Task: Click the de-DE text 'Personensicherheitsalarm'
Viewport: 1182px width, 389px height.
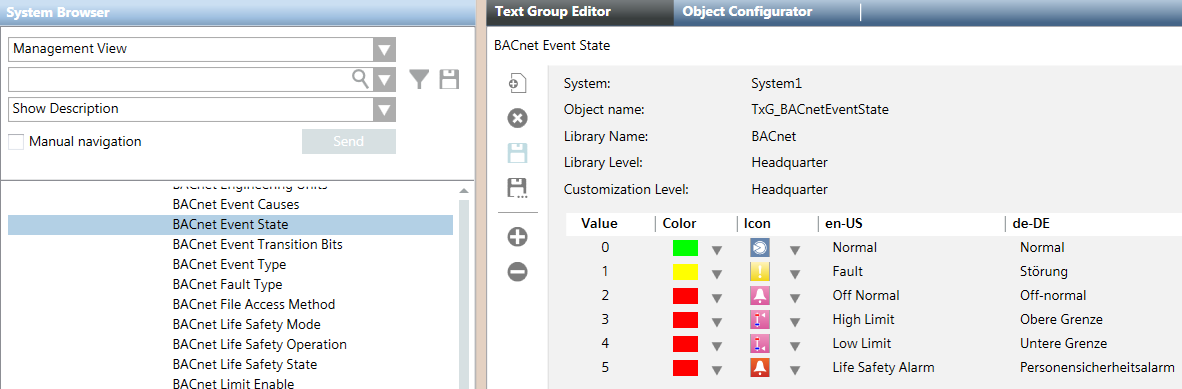Action: coord(1097,368)
